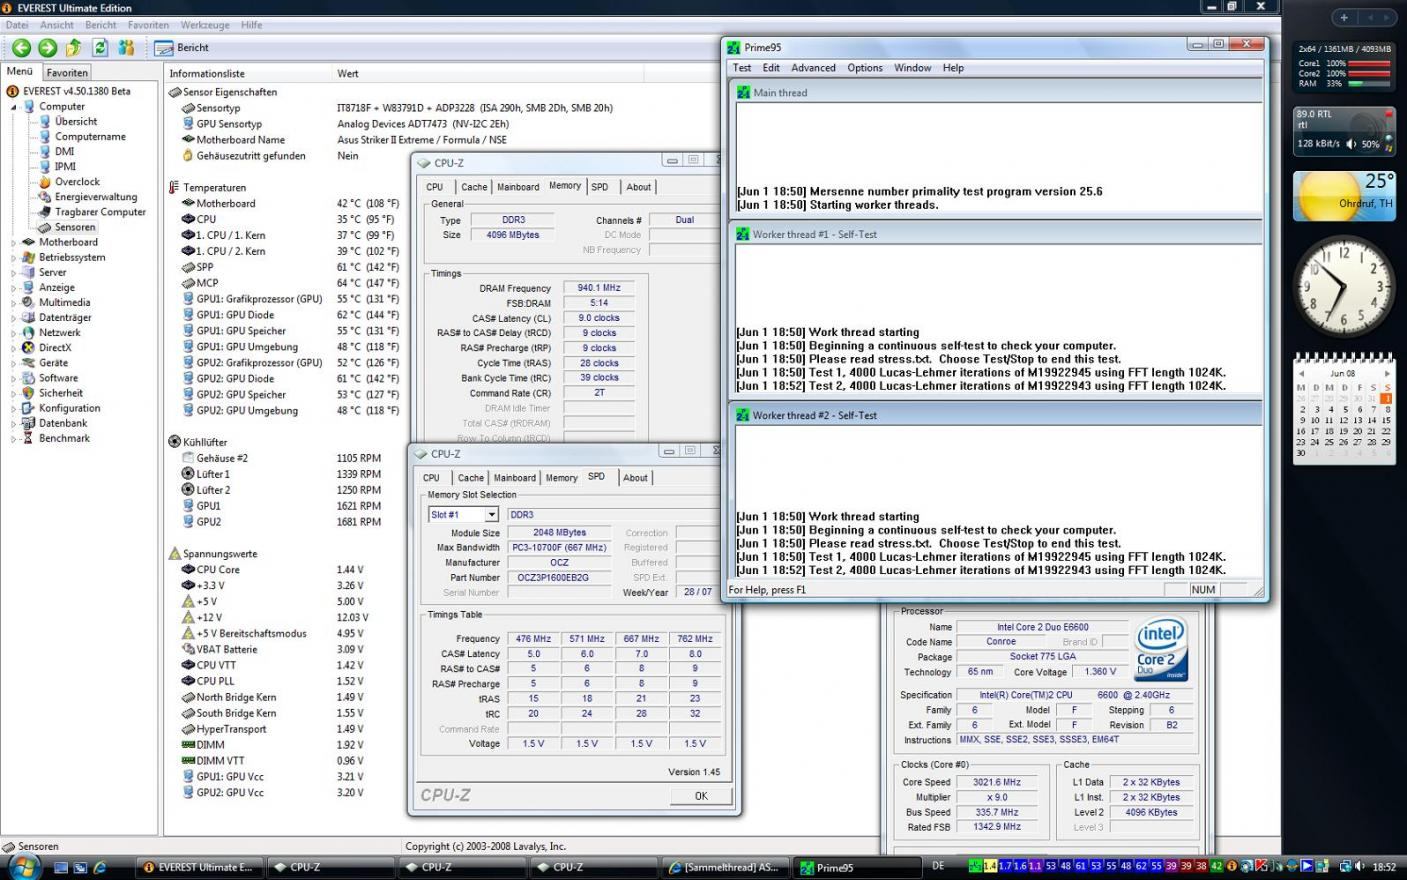The width and height of the screenshot is (1407, 880).
Task: Open the Test menu in Prime95
Action: click(x=742, y=68)
